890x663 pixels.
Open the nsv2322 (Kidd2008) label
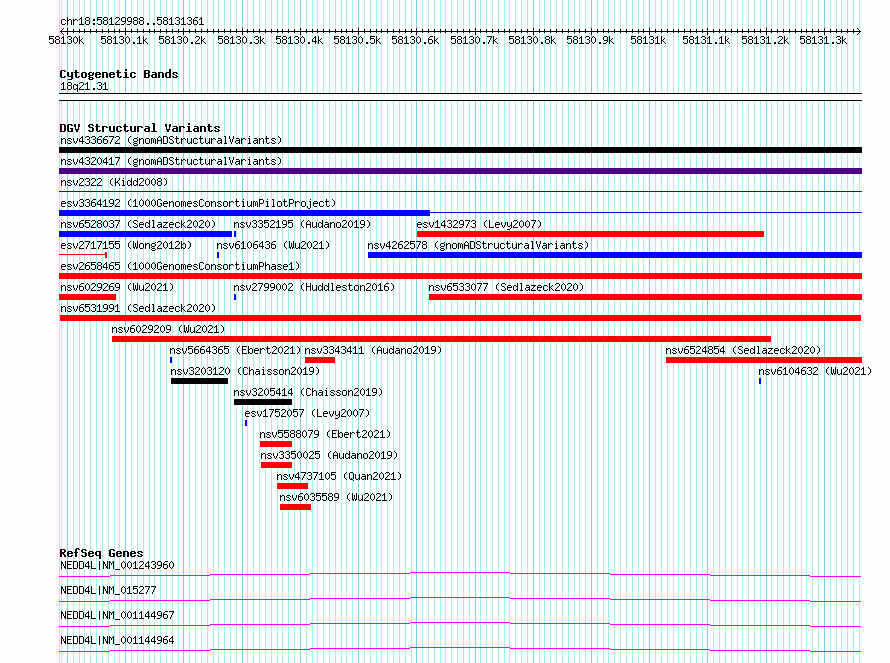coord(114,182)
